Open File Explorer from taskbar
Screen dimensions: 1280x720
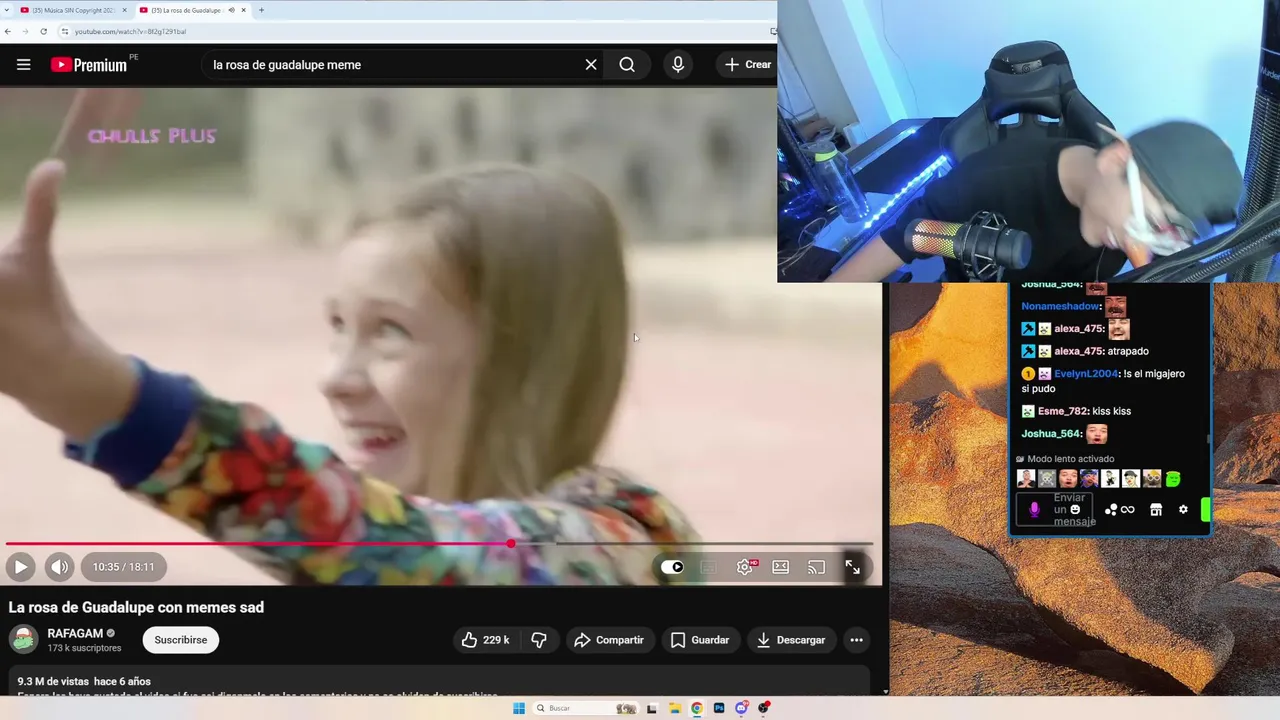point(675,708)
